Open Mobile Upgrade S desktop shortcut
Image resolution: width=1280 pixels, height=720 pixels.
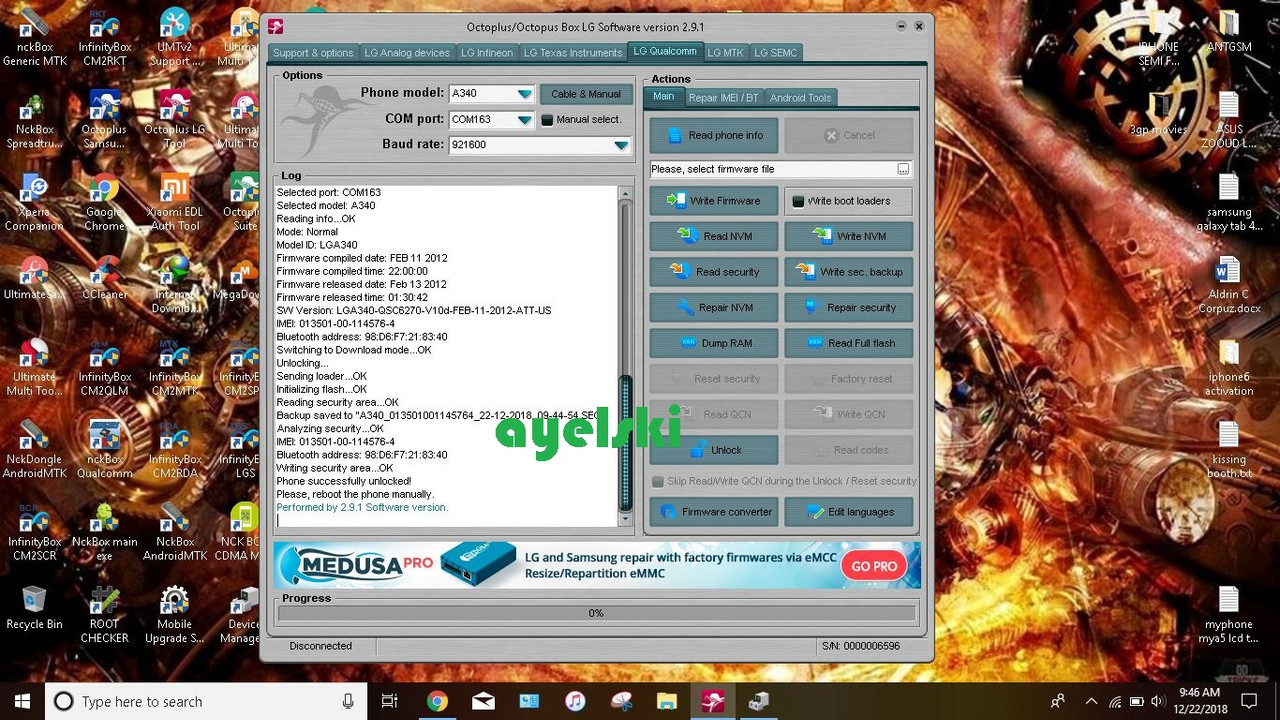pyautogui.click(x=174, y=614)
